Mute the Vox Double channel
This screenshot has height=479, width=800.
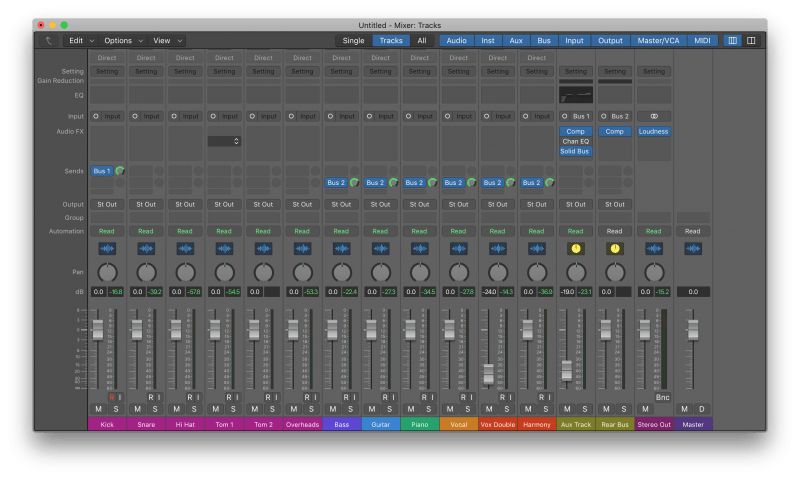coord(489,409)
